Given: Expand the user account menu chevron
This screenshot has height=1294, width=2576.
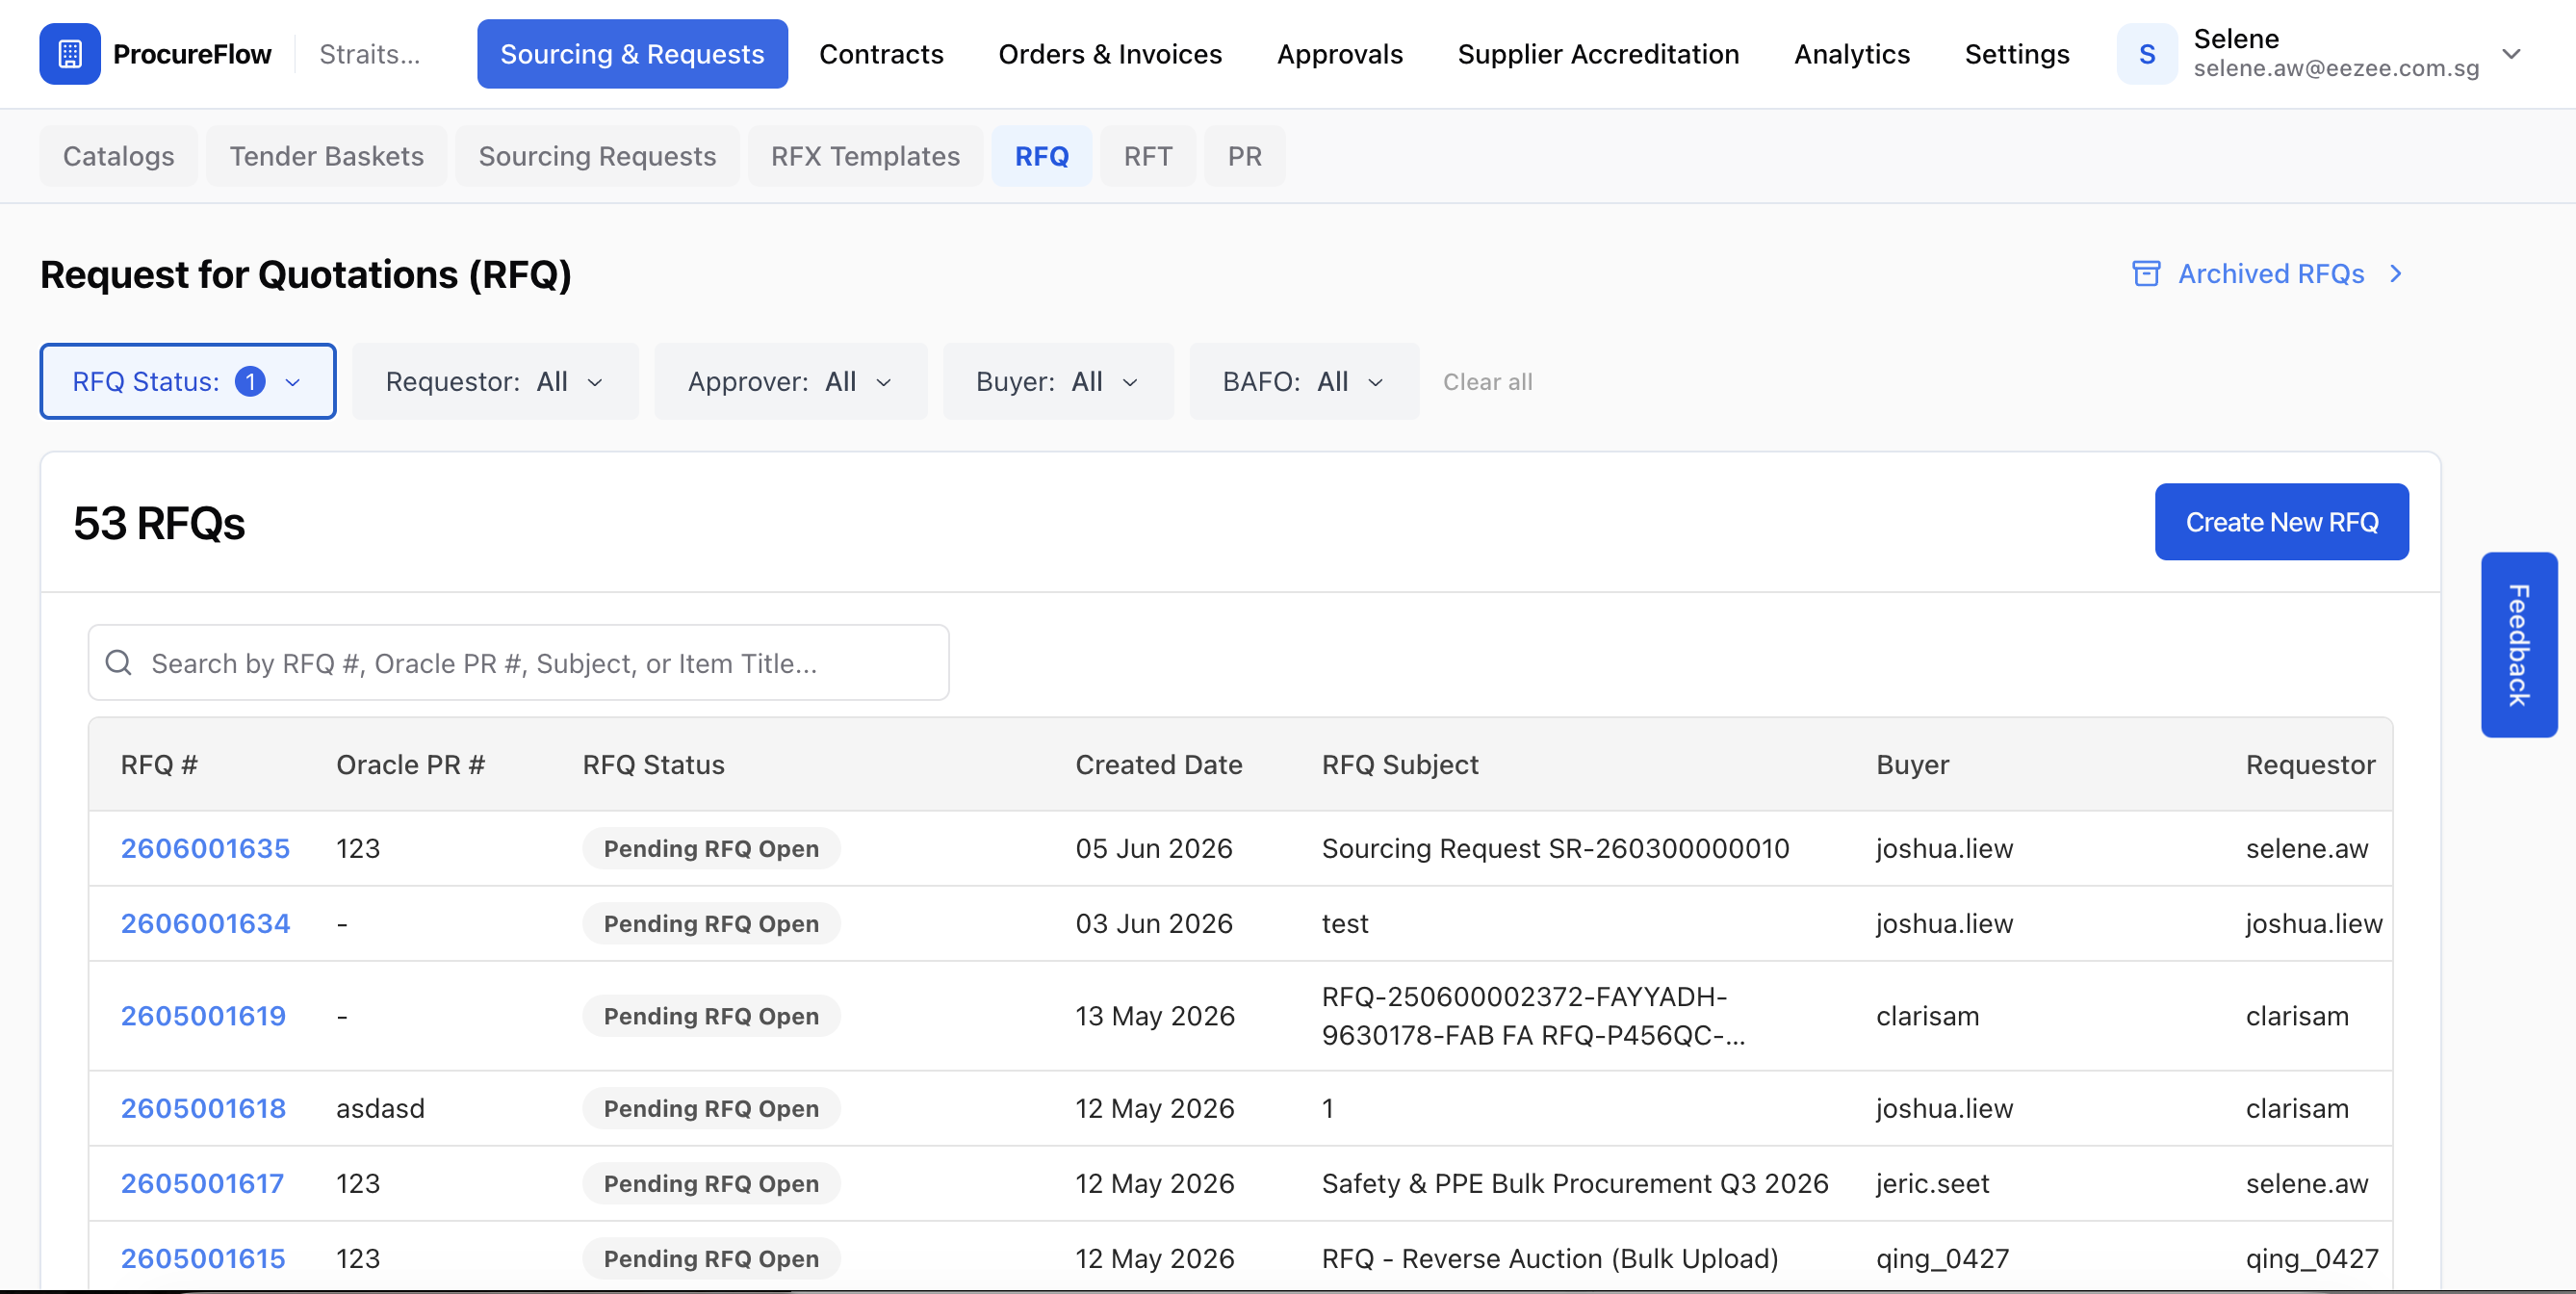Looking at the screenshot, I should (x=2512, y=54).
